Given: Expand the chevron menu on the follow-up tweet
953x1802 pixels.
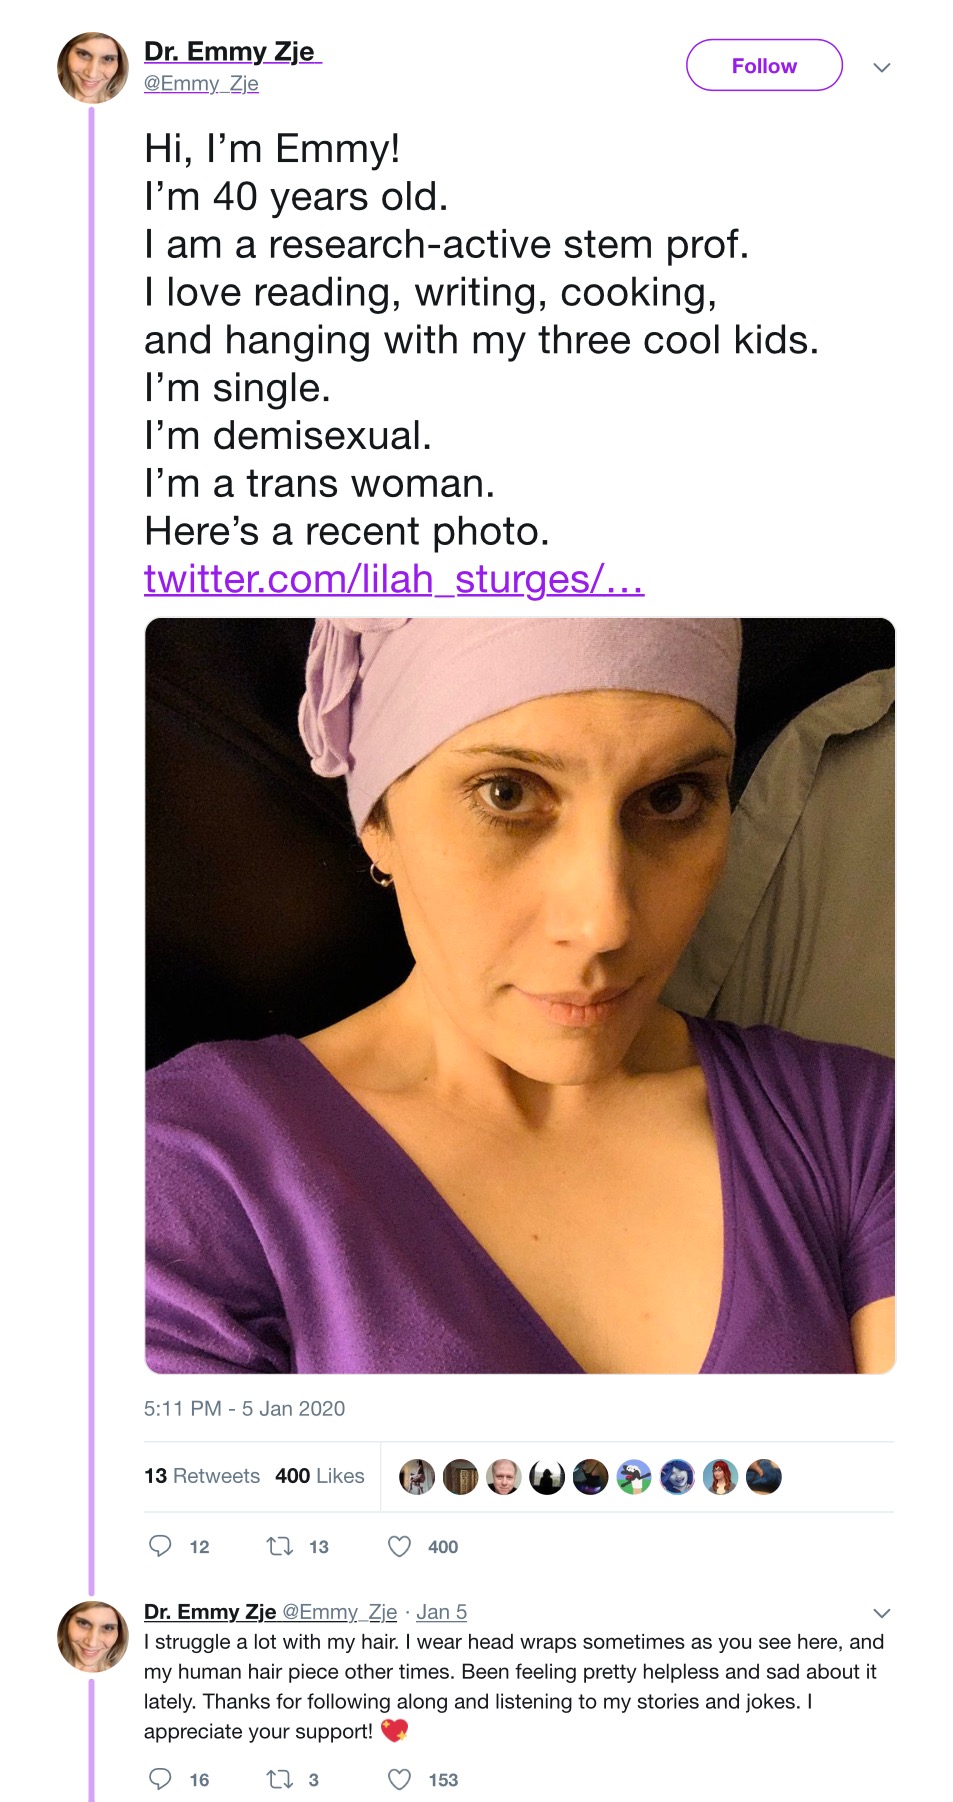Looking at the screenshot, I should 881,1613.
